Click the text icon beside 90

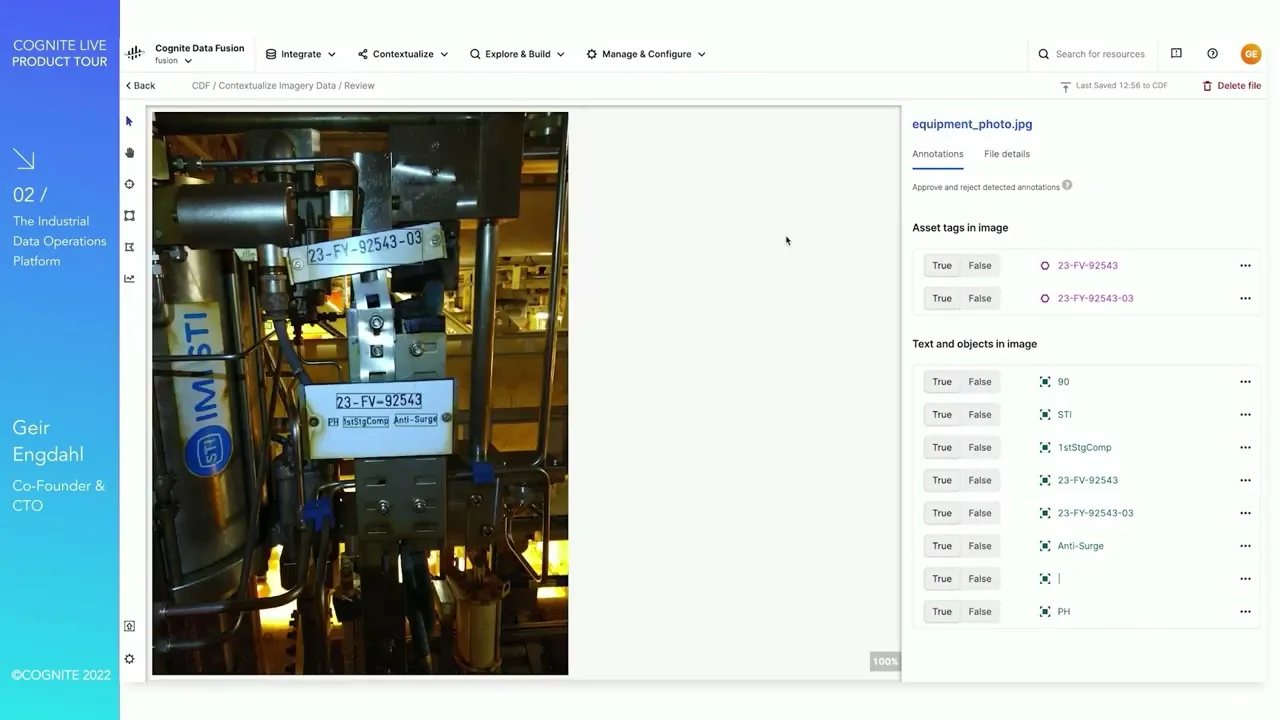[x=1045, y=382]
